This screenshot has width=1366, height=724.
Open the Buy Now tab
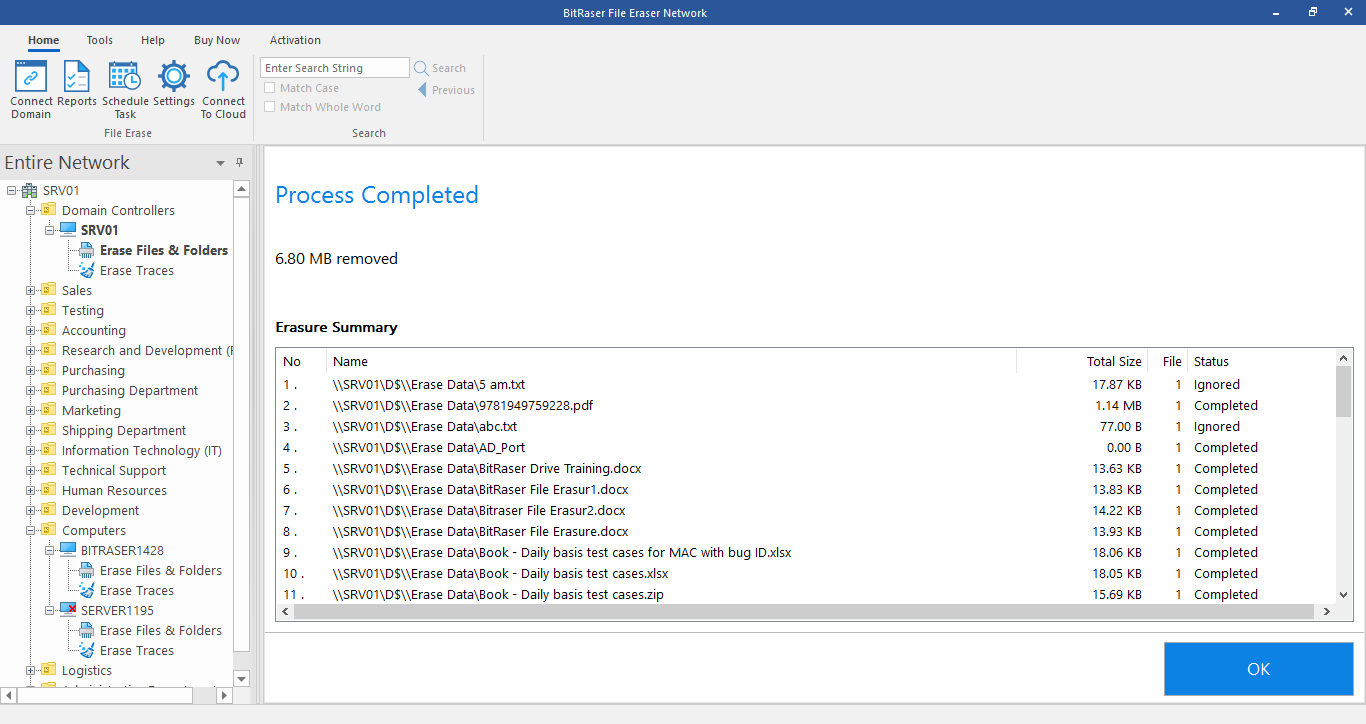point(217,40)
